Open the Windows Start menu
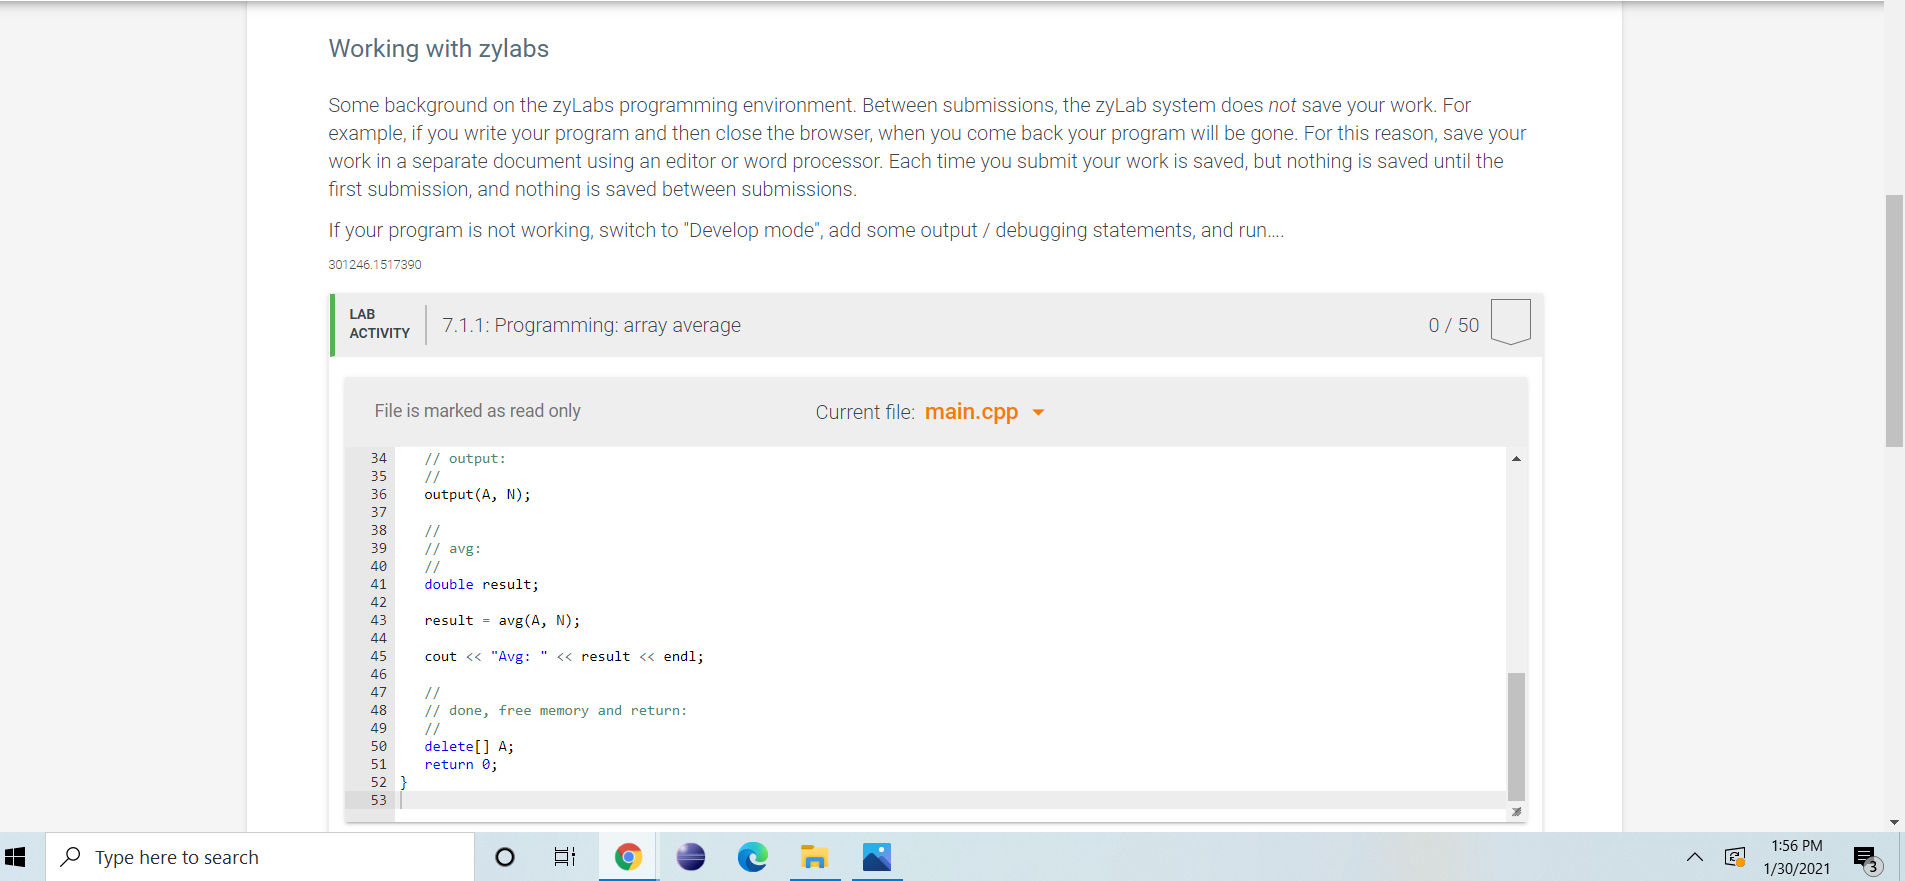1905x881 pixels. pyautogui.click(x=15, y=857)
